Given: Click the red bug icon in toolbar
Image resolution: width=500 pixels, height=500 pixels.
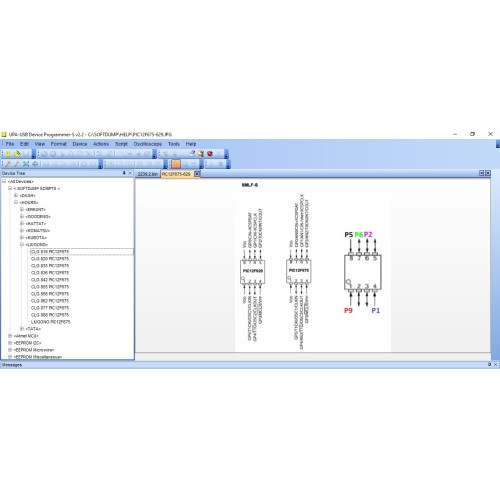Looking at the screenshot, I should coord(210,154).
